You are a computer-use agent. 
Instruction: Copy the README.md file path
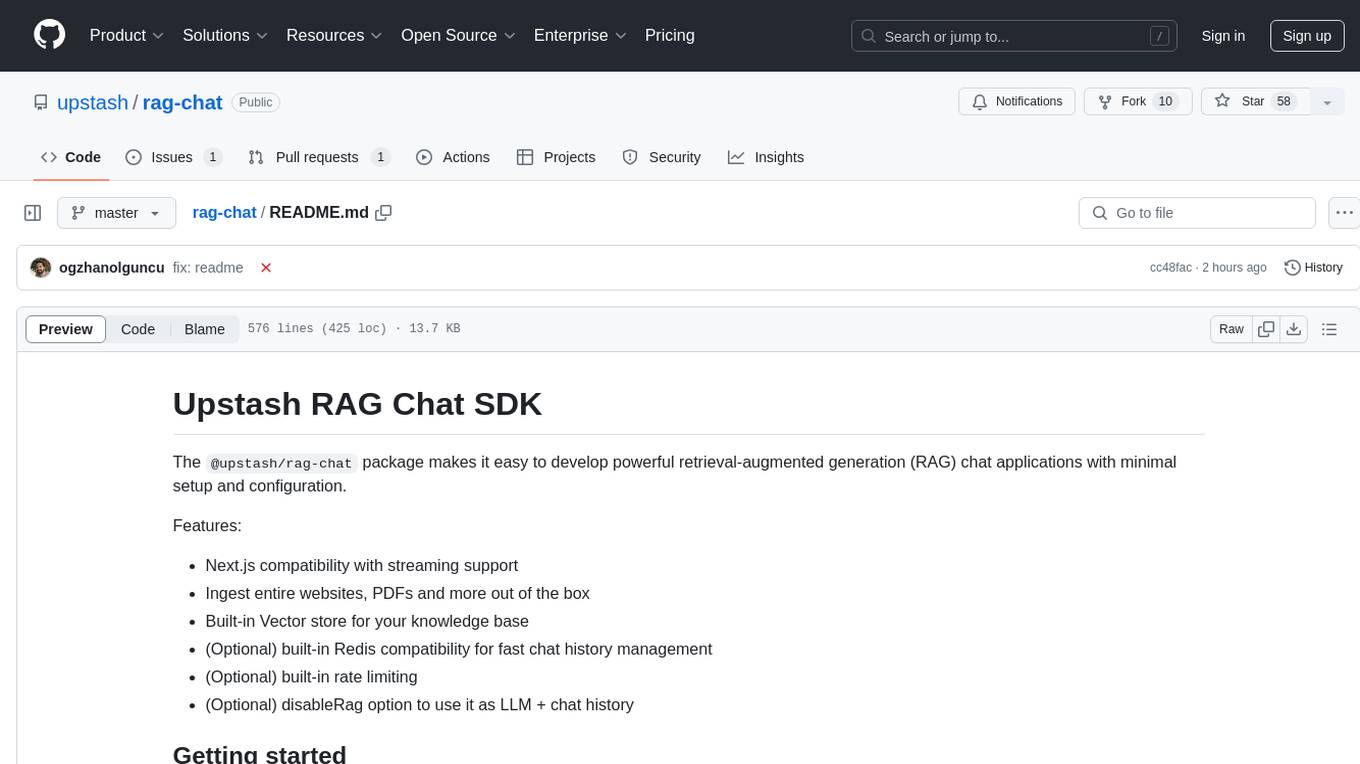tap(383, 213)
